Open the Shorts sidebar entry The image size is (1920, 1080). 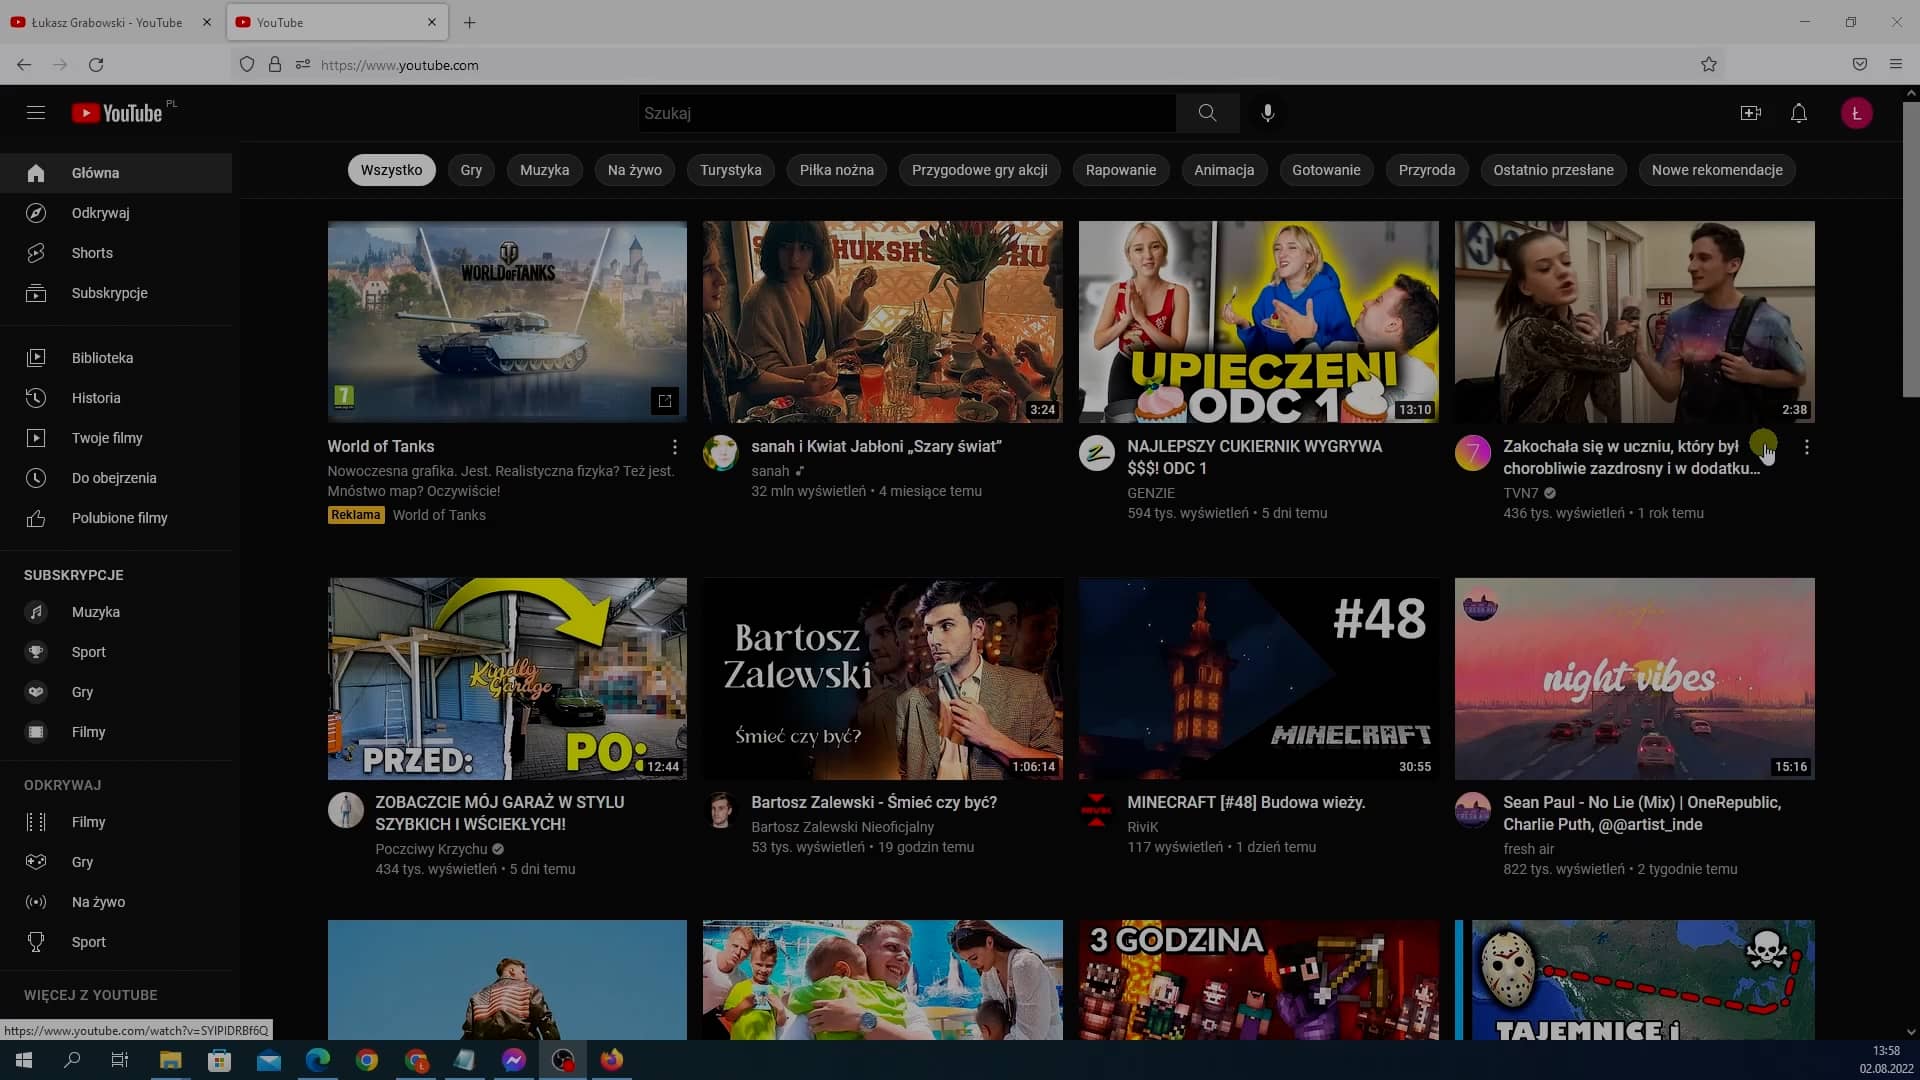point(92,253)
